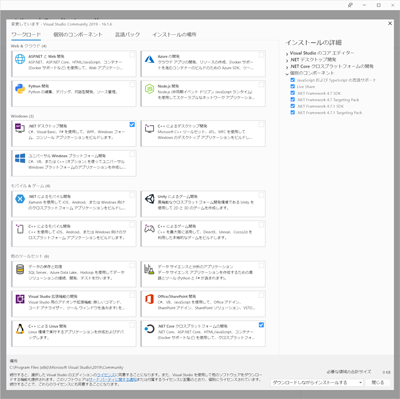Open the ダウンロードしながらインストールする dropdown

317,382
